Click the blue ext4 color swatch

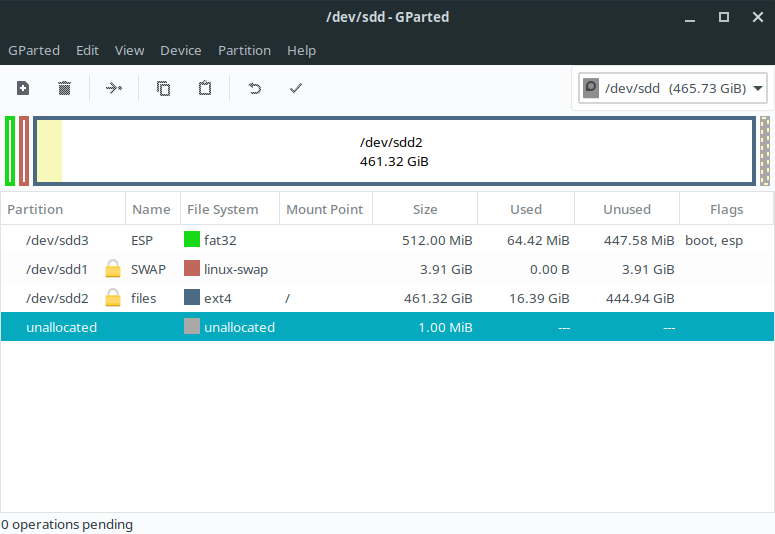click(192, 297)
